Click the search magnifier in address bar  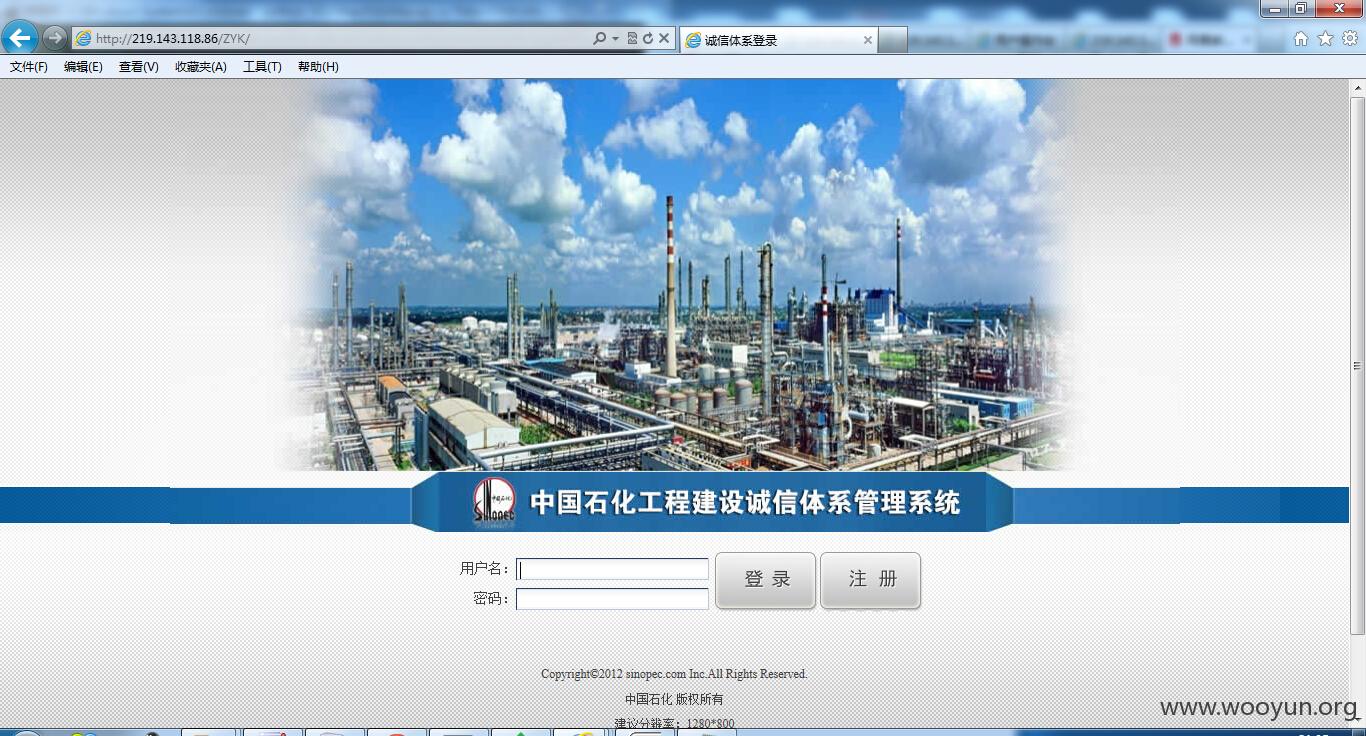(599, 38)
